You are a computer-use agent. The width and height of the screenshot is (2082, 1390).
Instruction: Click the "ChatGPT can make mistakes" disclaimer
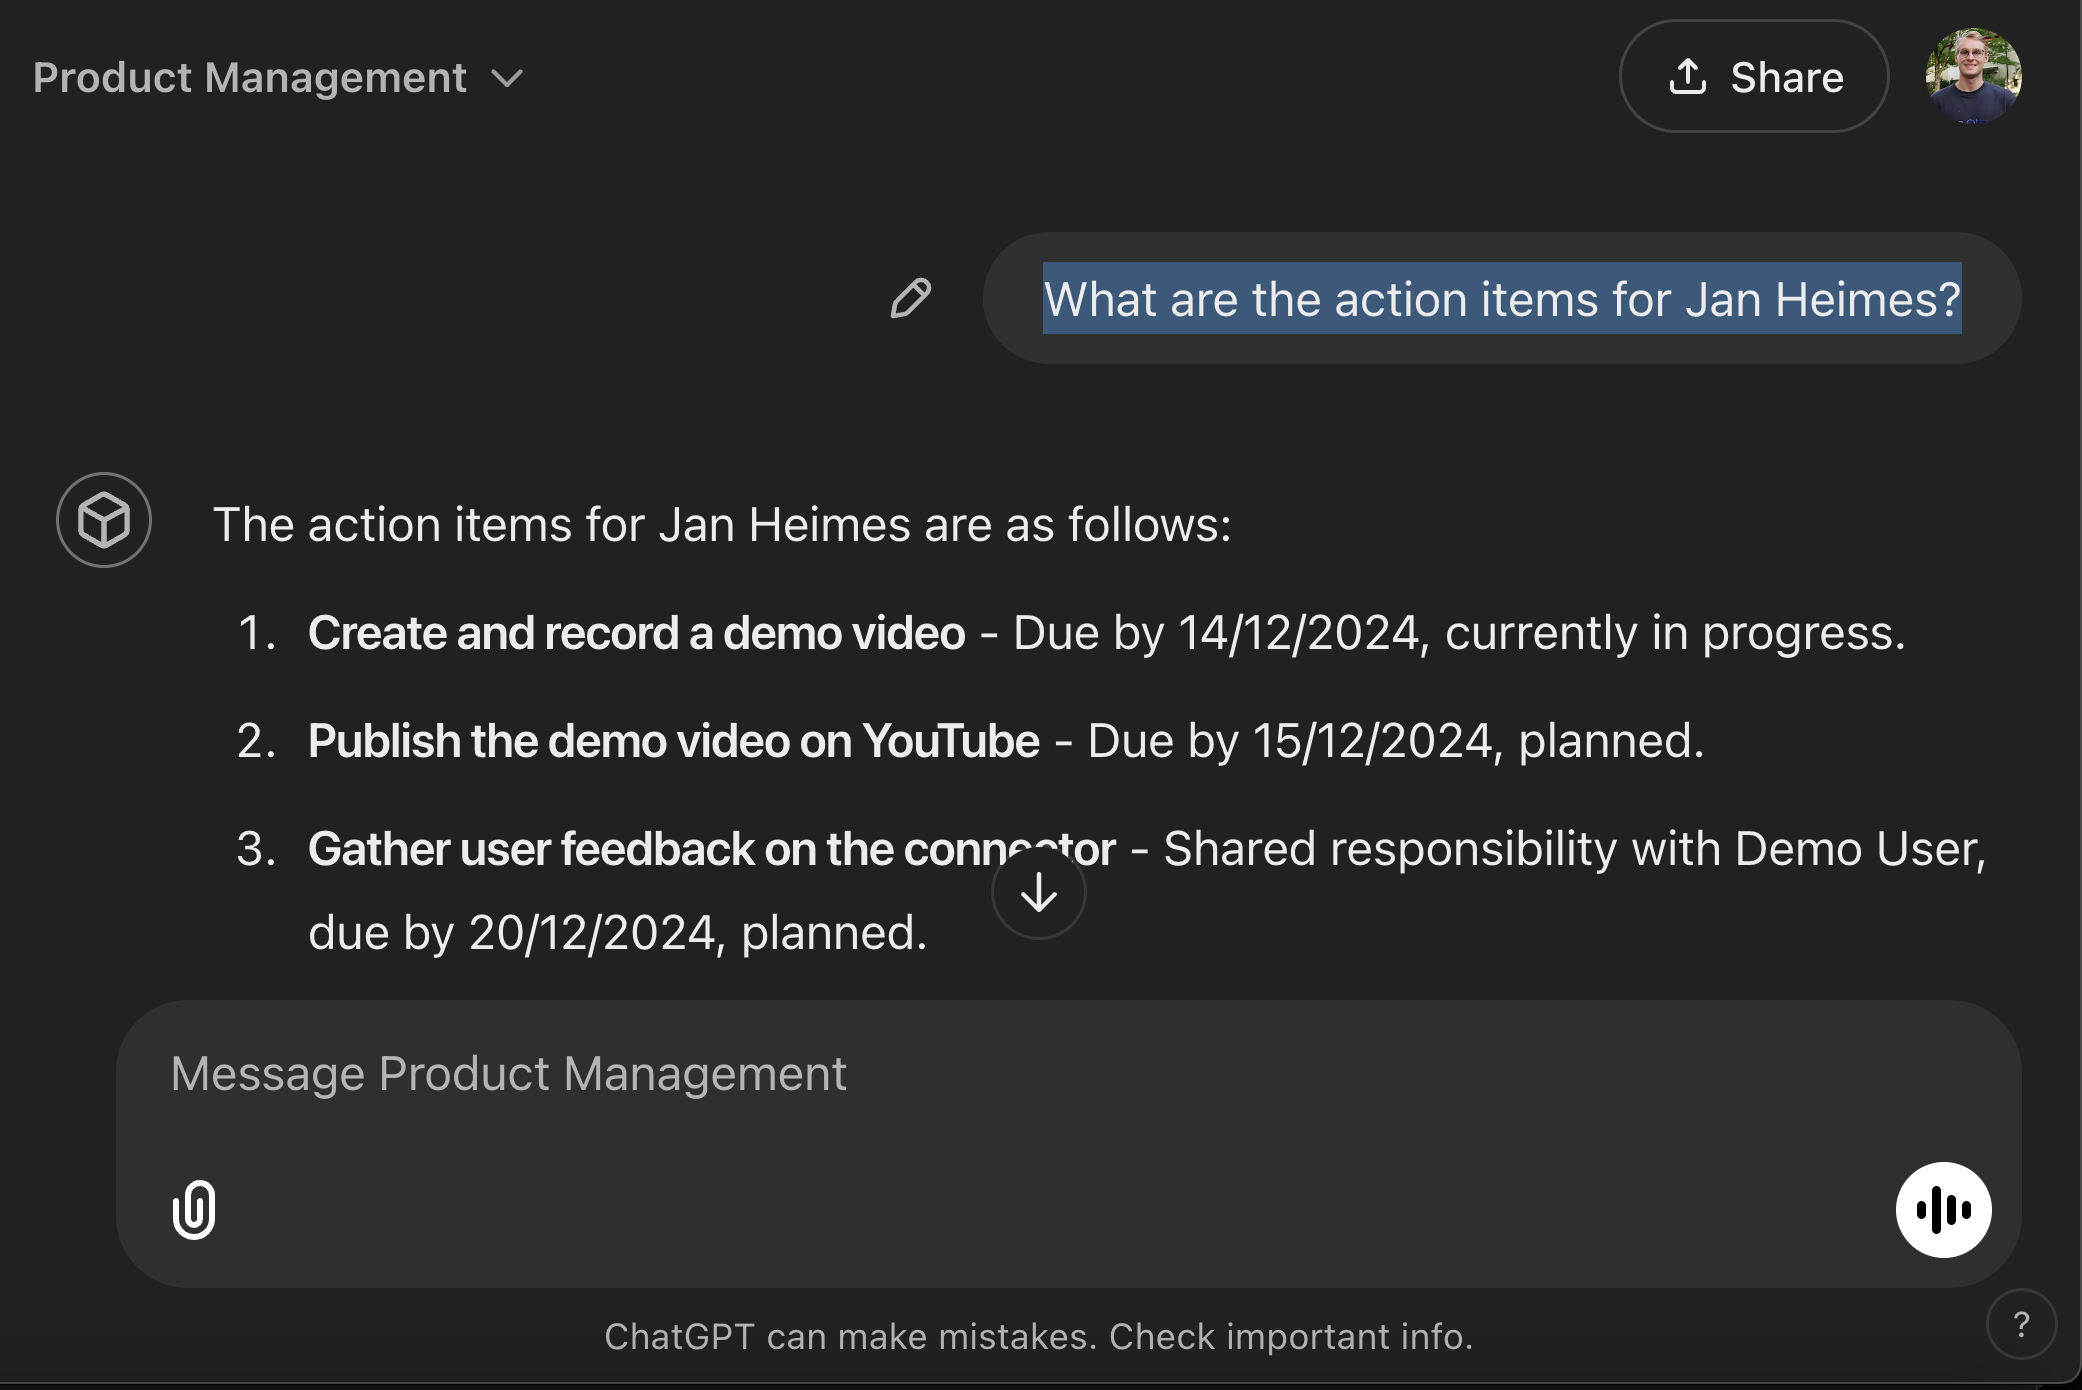pos(1038,1336)
